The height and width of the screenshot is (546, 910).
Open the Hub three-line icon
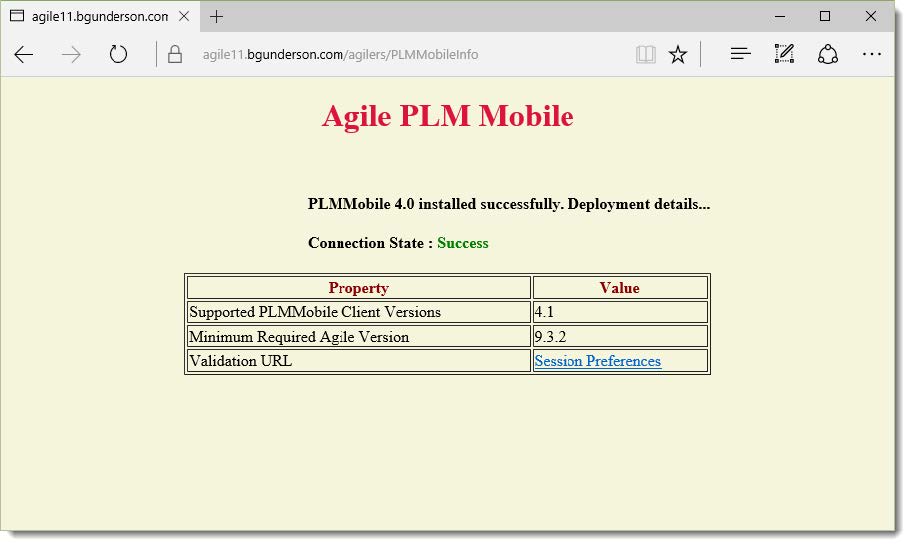741,55
